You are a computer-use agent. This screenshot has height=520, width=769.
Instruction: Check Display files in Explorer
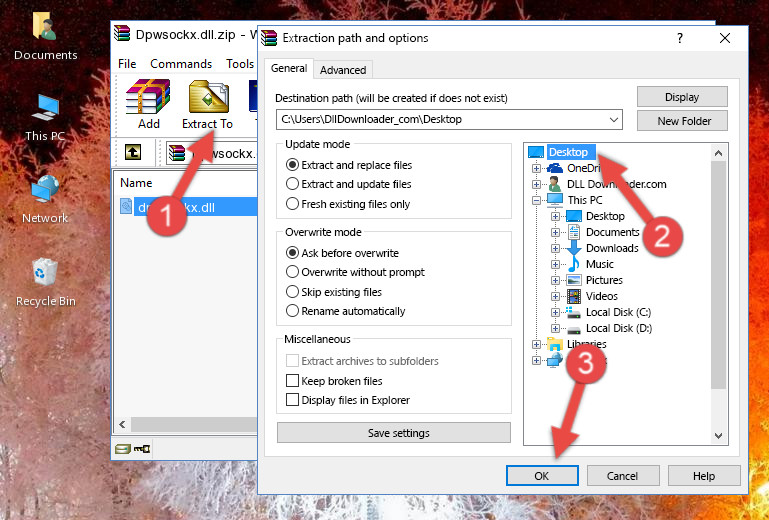coord(293,400)
